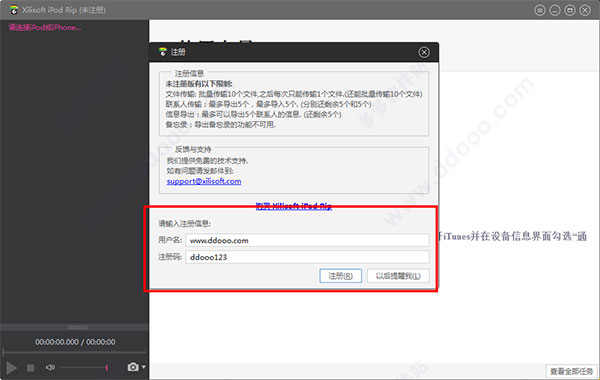Screen dimensions: 600x380
Task: Click the Xilisoft app icon in the title bar
Action: [14, 10]
